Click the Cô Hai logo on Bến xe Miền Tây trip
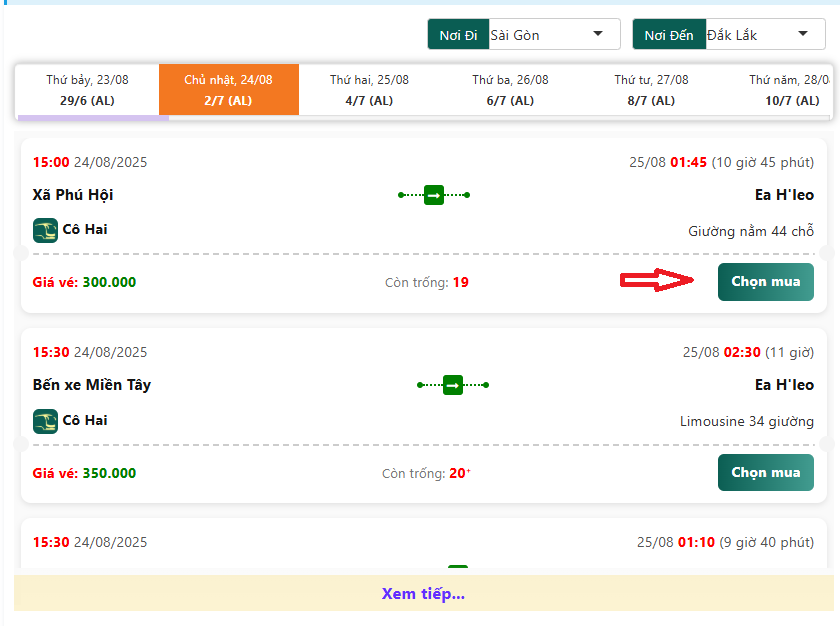The width and height of the screenshot is (840, 626). tap(45, 421)
